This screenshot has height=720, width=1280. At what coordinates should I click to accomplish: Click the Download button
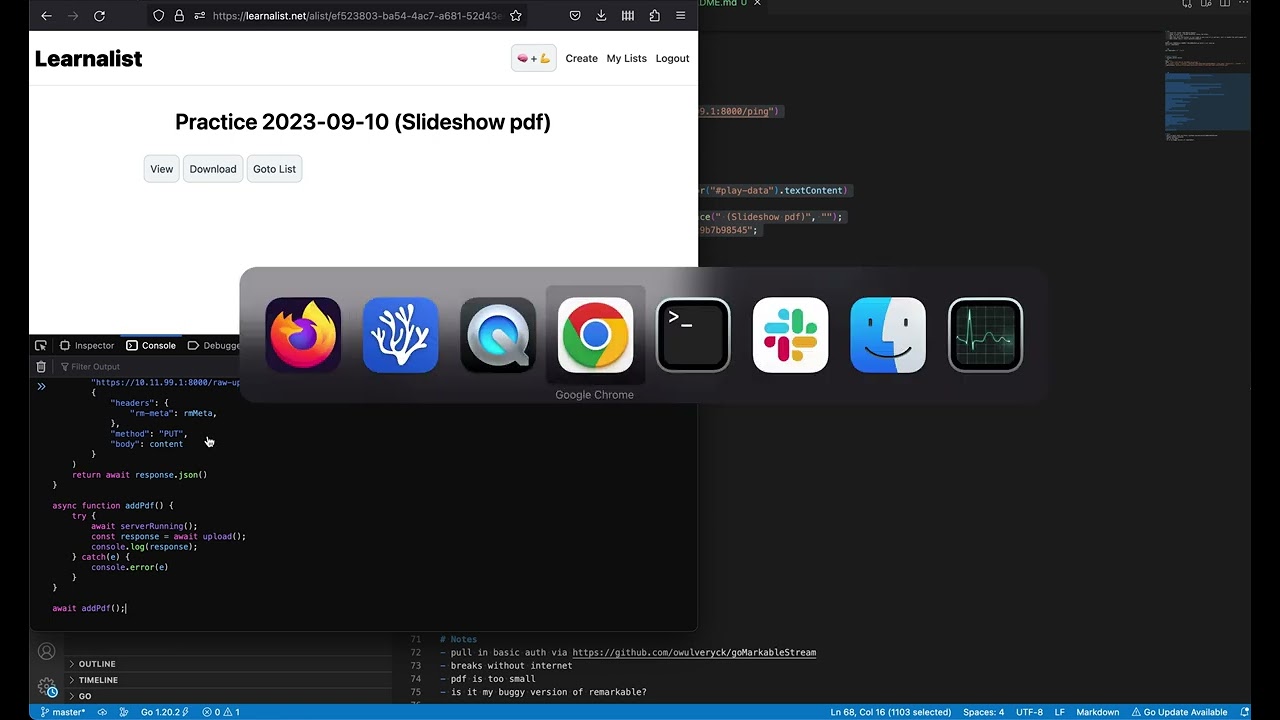[x=213, y=169]
